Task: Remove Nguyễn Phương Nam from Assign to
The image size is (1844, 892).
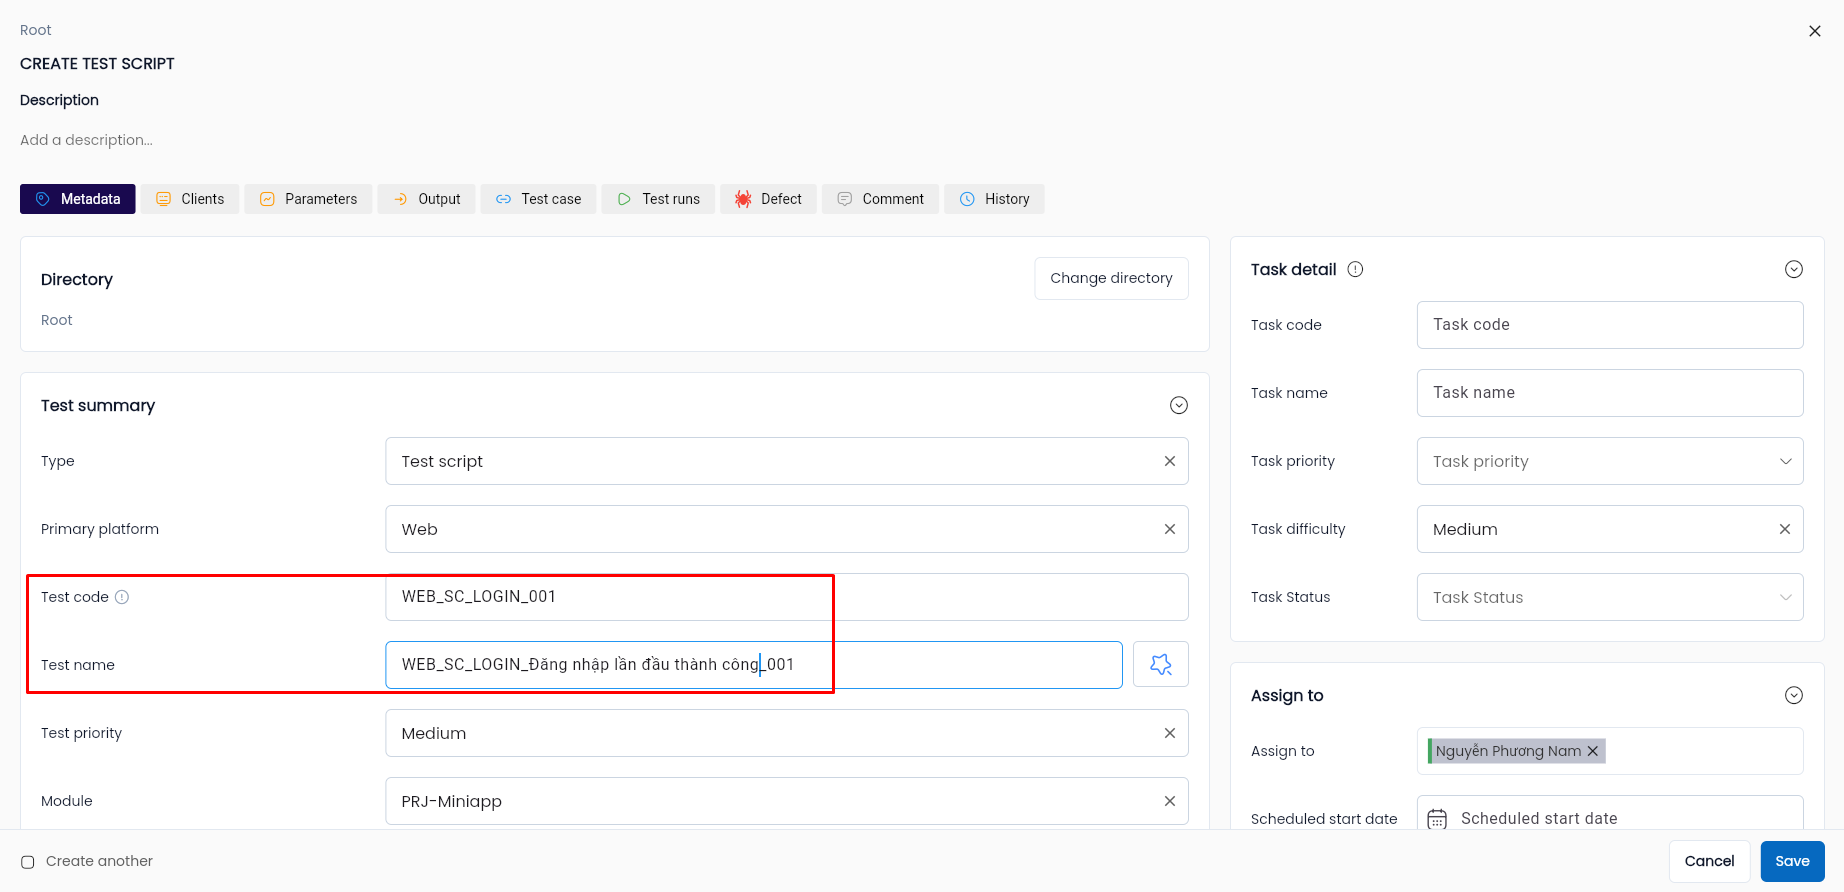Action: pyautogui.click(x=1593, y=751)
